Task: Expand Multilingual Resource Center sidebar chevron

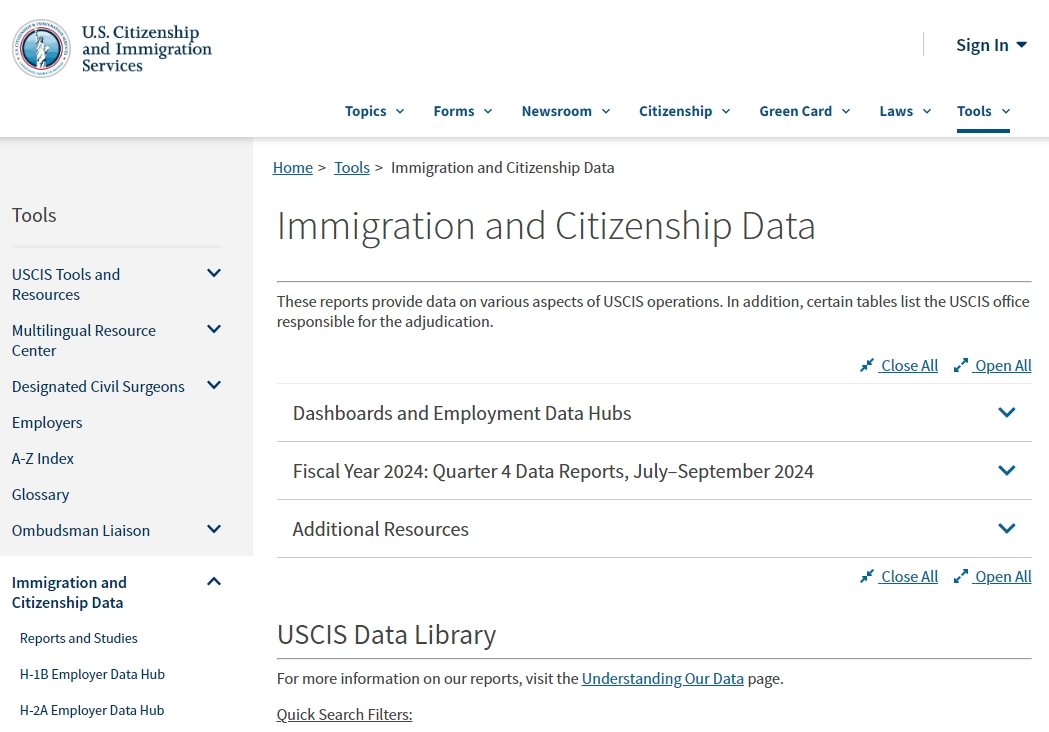Action: click(x=213, y=330)
